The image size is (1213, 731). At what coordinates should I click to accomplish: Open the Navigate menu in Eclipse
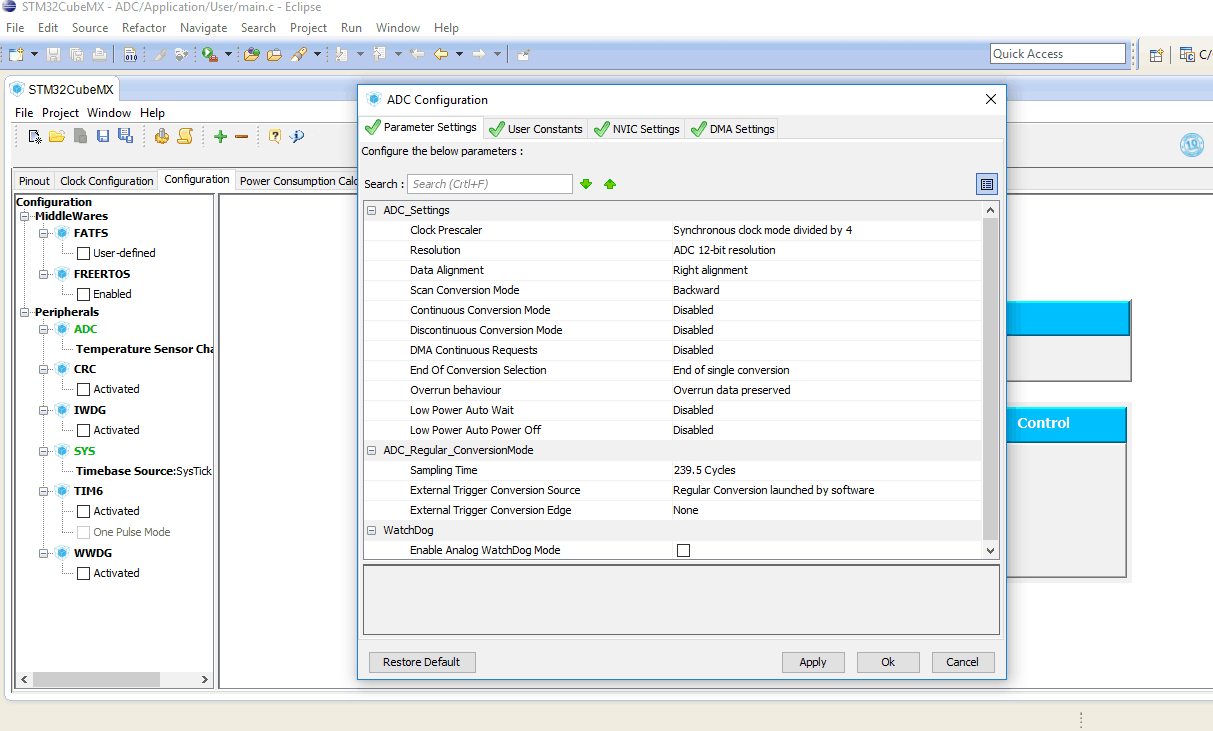click(x=203, y=28)
